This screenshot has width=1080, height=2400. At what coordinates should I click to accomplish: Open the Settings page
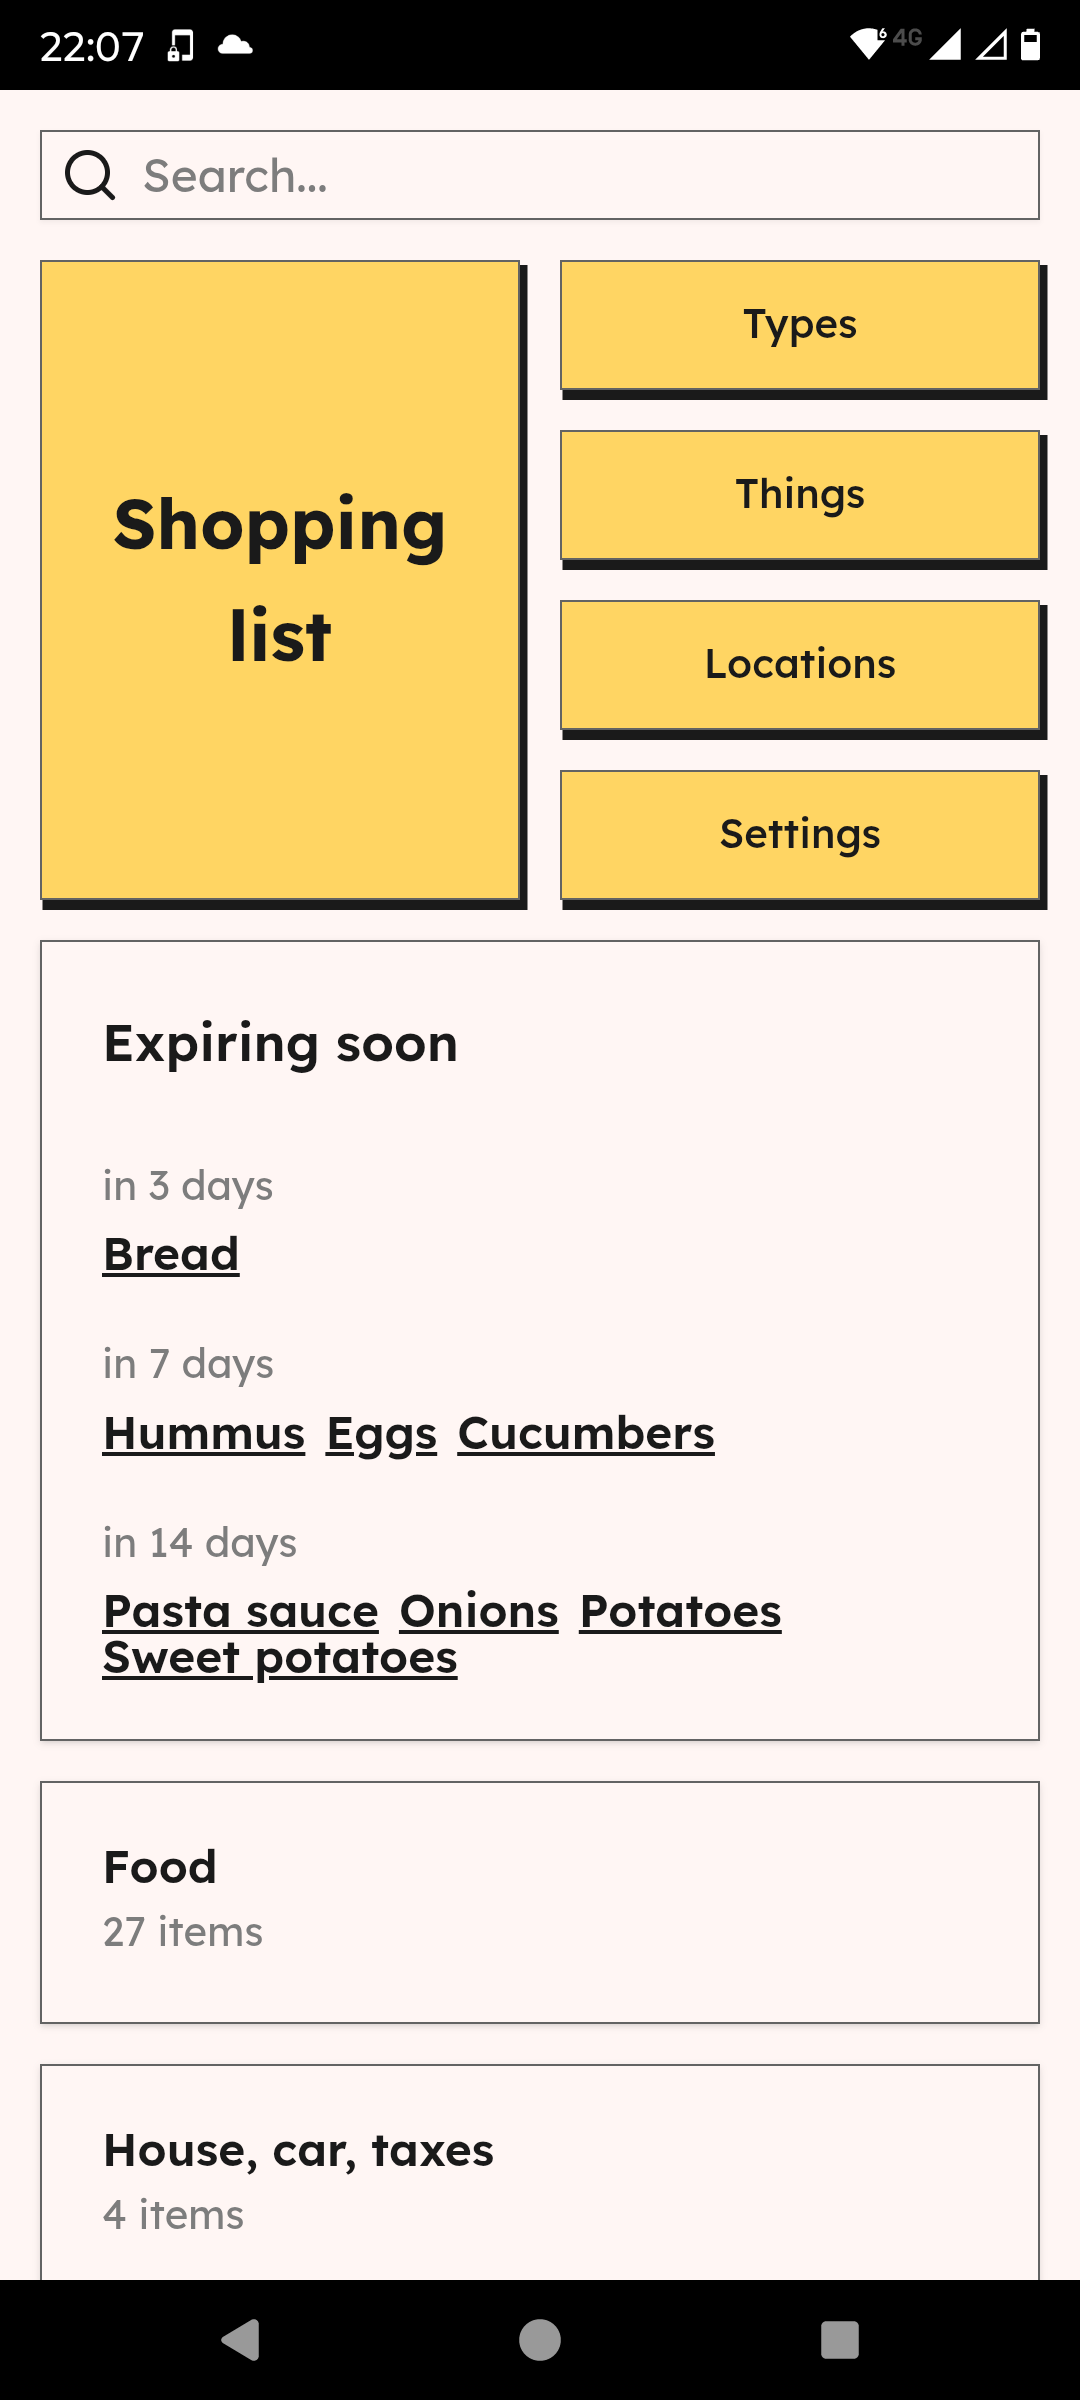click(x=800, y=835)
